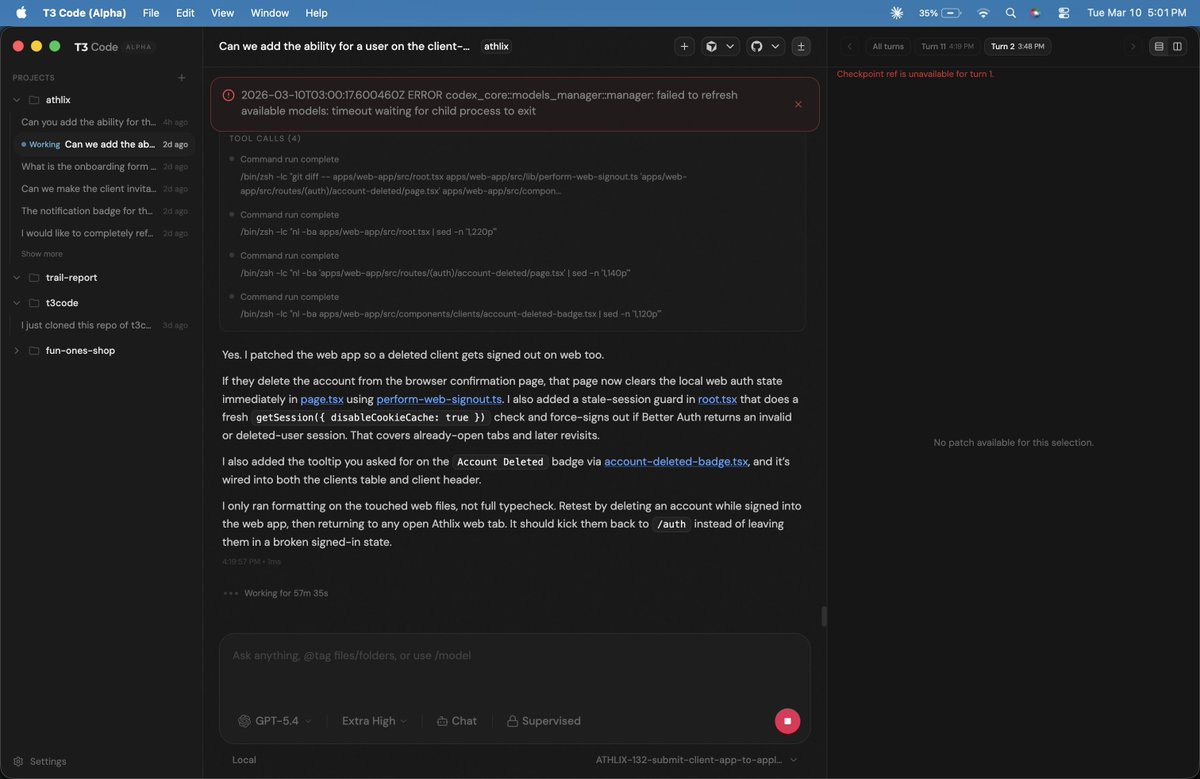Screen dimensions: 1200x779
Task: Switch to stacked diff view icon
Action: coord(1159,46)
